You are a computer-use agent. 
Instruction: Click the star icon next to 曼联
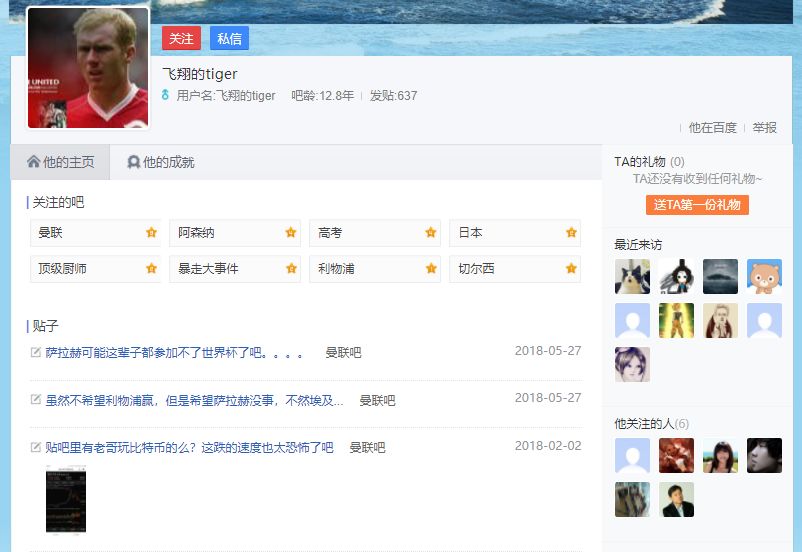pyautogui.click(x=151, y=233)
